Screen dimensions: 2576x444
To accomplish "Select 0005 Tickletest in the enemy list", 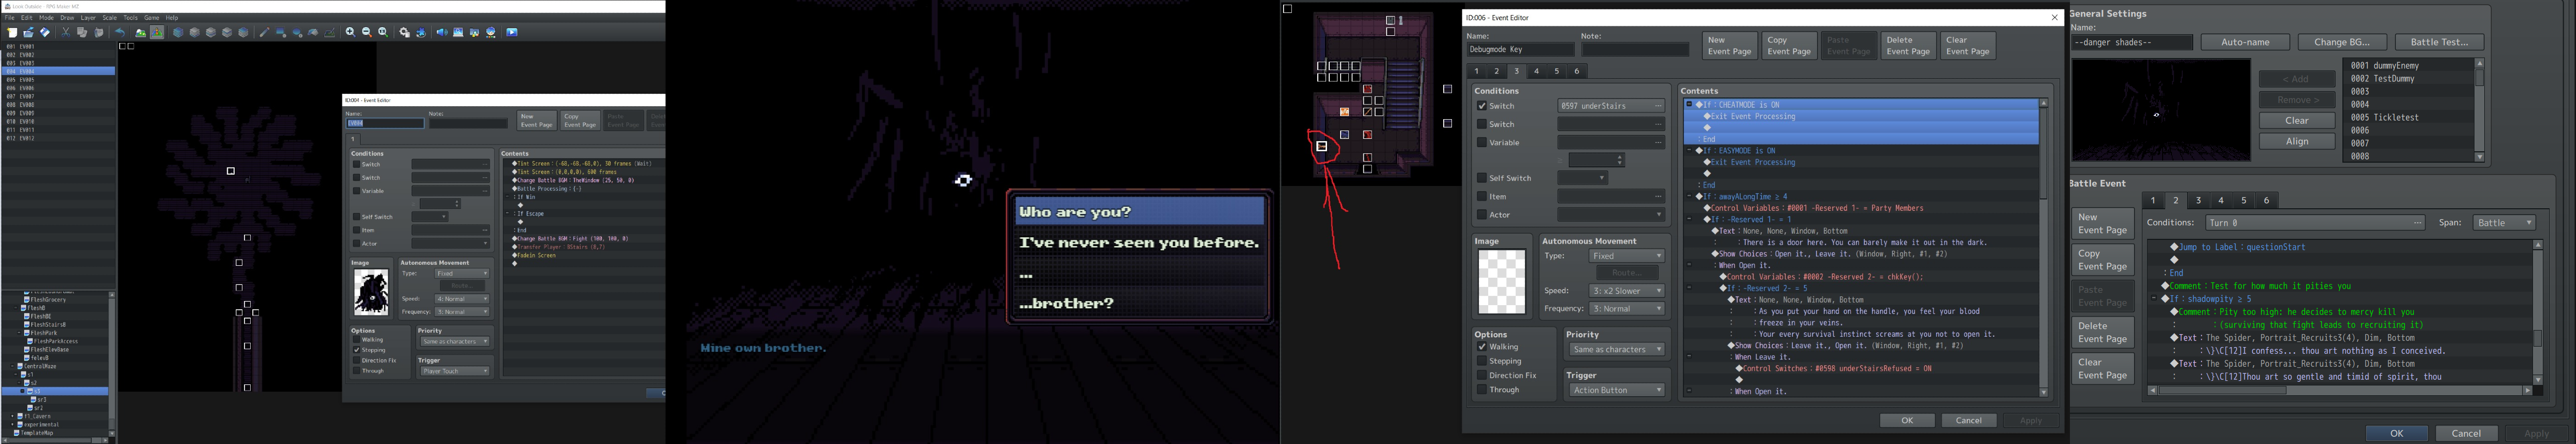I will point(2408,118).
